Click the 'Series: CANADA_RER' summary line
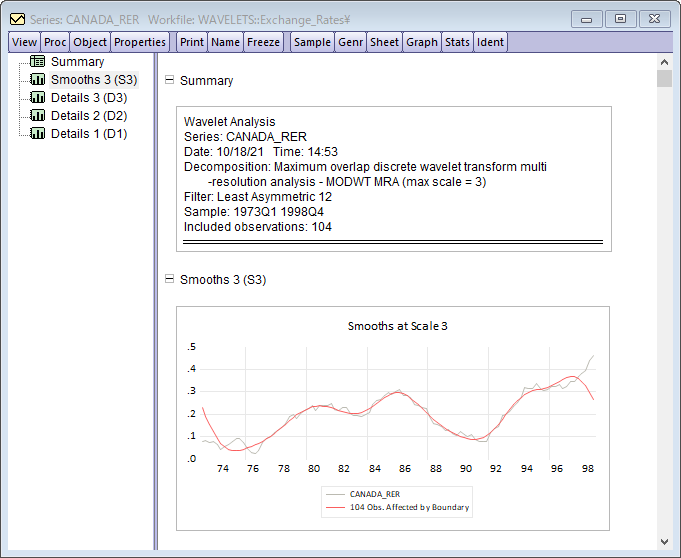 click(x=245, y=137)
